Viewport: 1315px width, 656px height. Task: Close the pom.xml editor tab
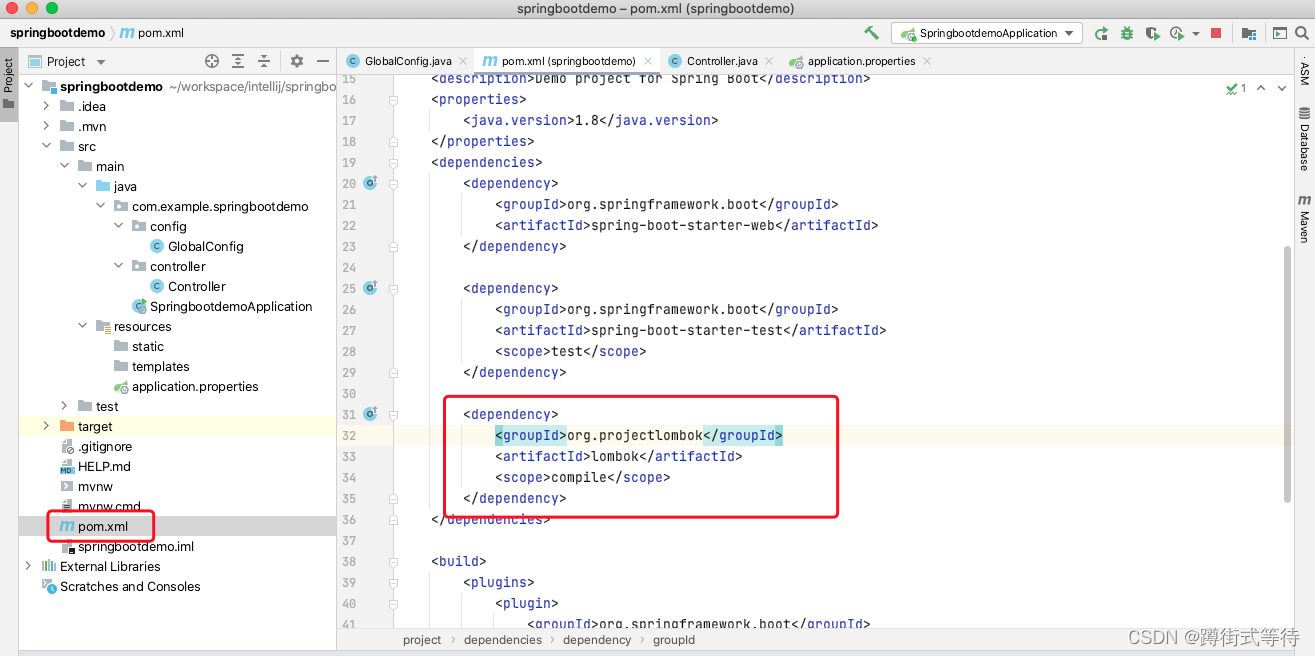(648, 61)
